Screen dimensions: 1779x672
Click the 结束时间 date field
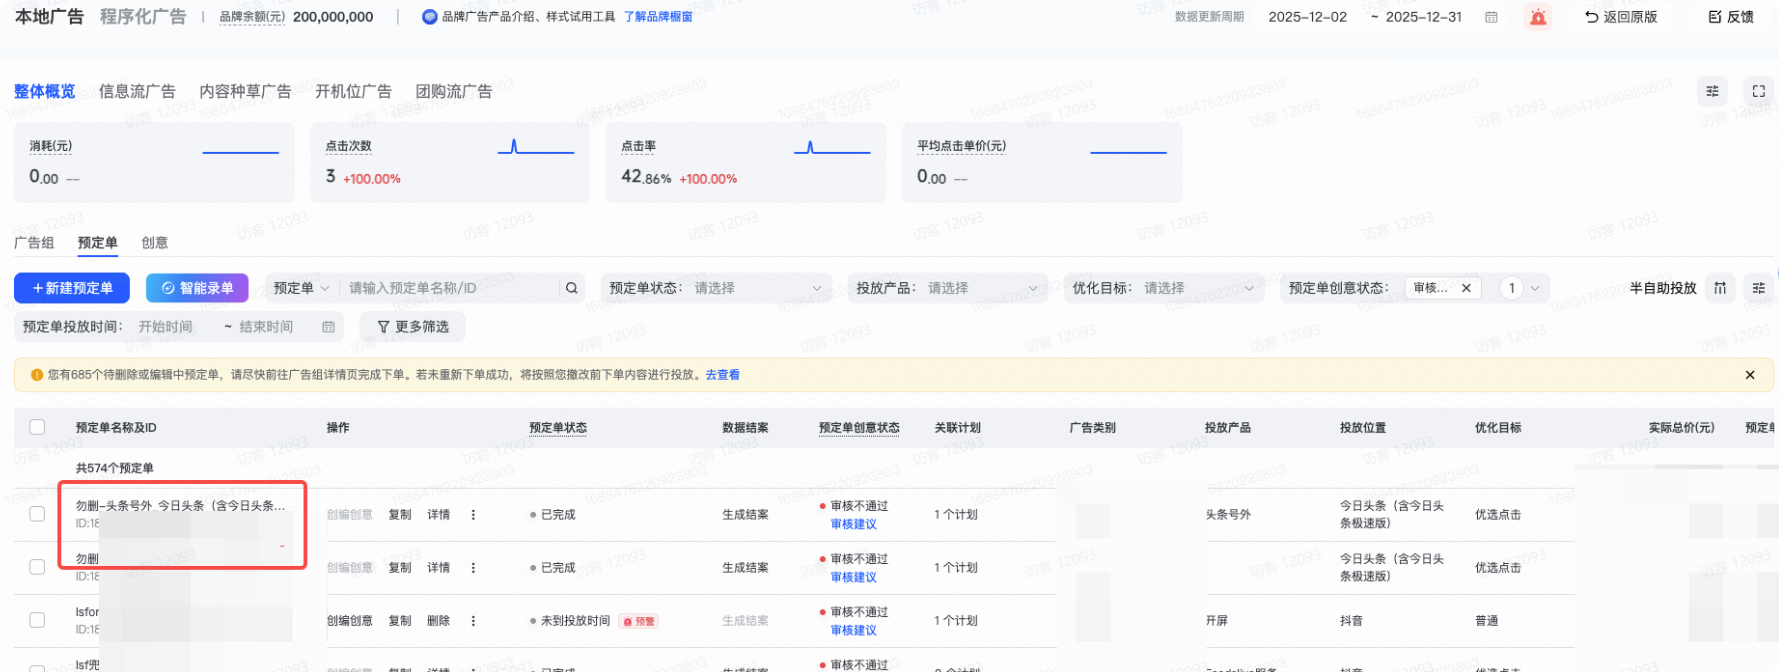tap(266, 327)
